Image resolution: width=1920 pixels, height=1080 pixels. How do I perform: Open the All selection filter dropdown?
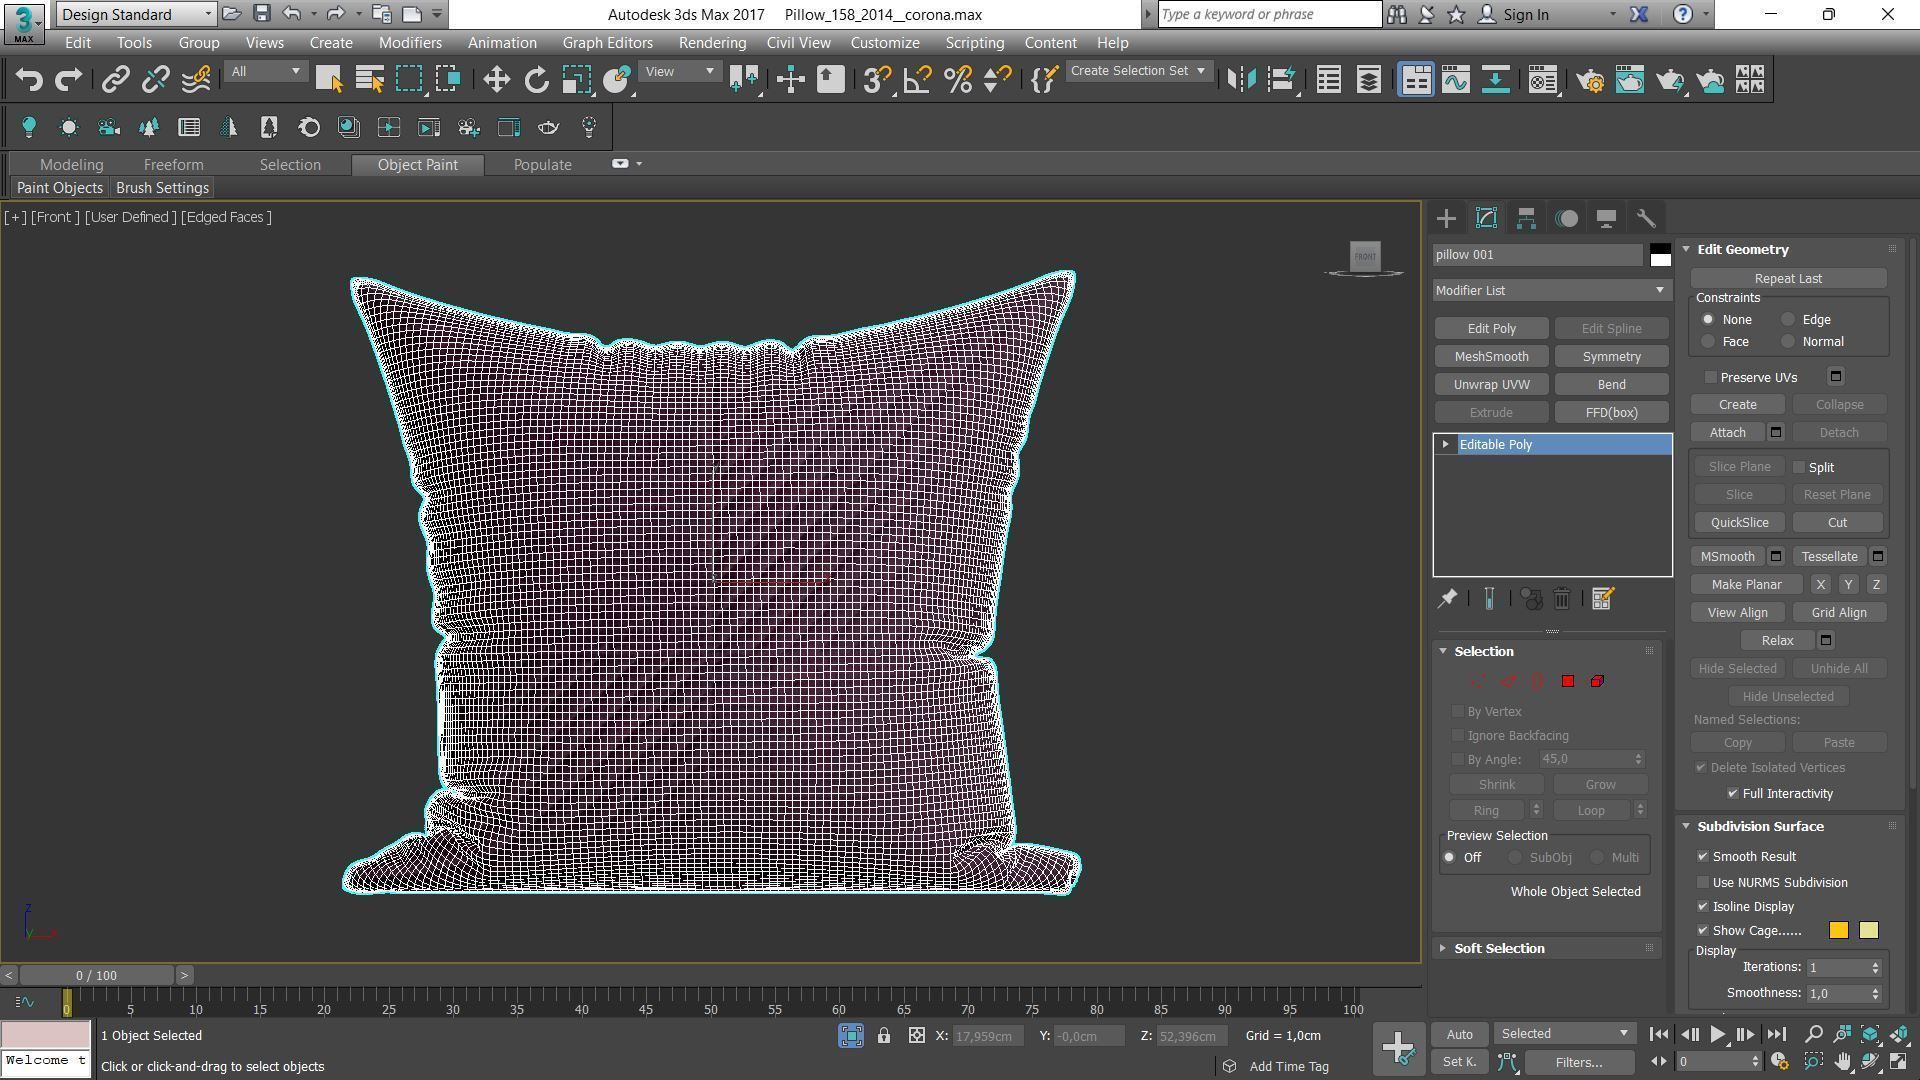pyautogui.click(x=265, y=71)
